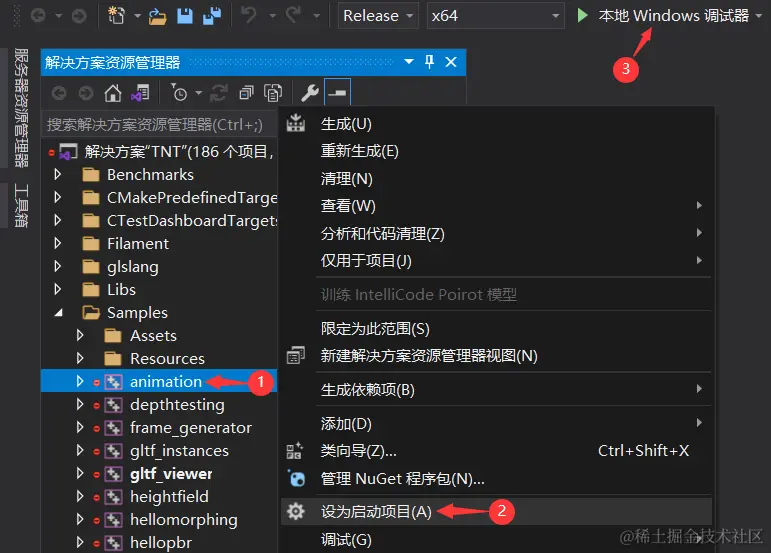
Task: Click the undo arrow icon
Action: coord(249,15)
